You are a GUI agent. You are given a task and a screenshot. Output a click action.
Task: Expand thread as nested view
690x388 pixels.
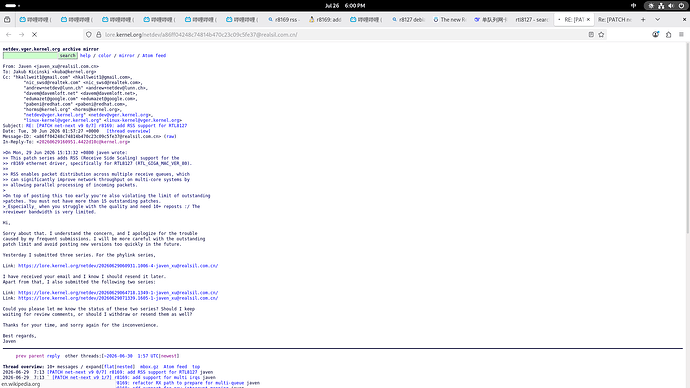[125, 366]
